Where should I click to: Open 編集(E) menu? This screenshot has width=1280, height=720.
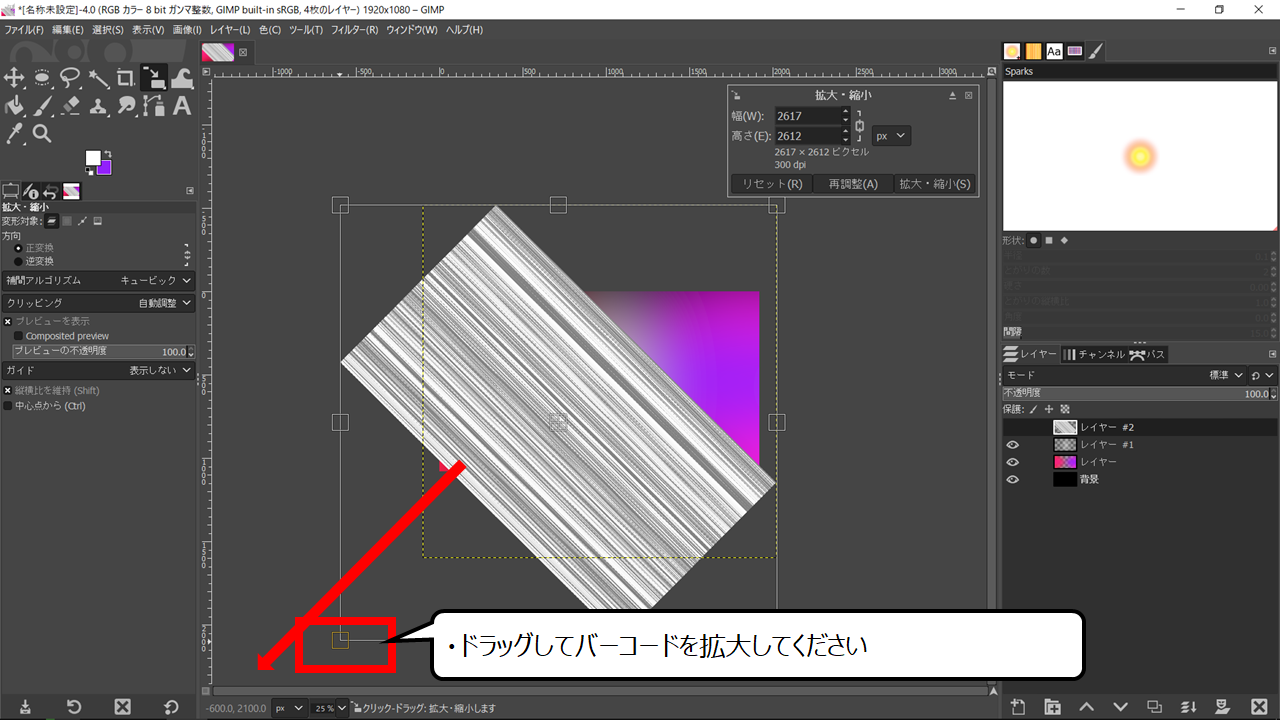[68, 30]
